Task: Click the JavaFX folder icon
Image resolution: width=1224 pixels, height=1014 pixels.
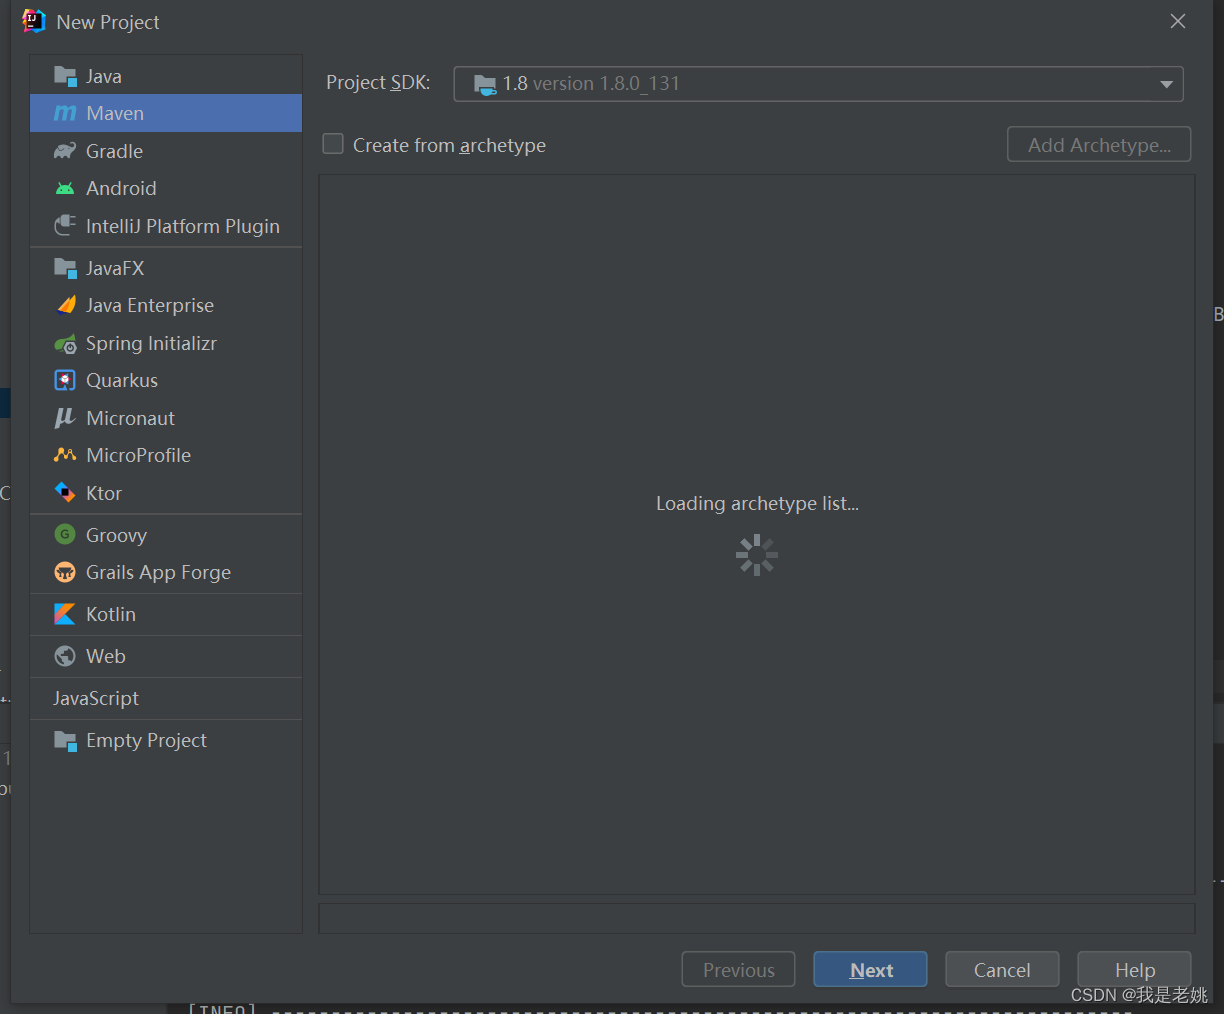Action: click(65, 268)
